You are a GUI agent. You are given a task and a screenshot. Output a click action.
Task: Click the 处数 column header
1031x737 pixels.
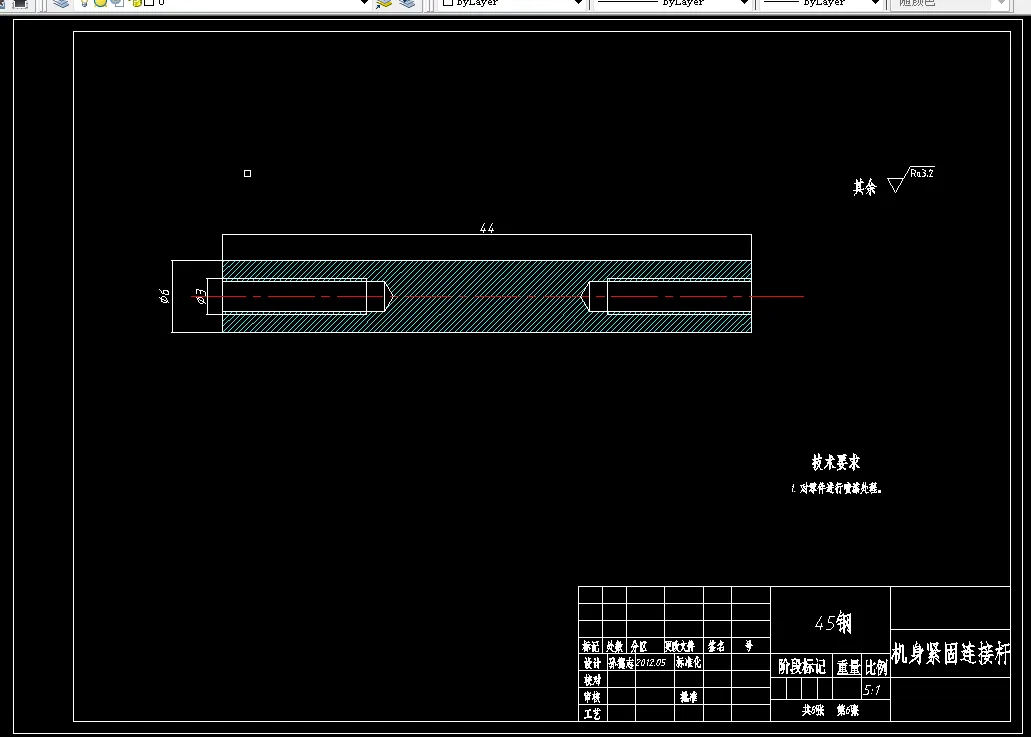(614, 646)
